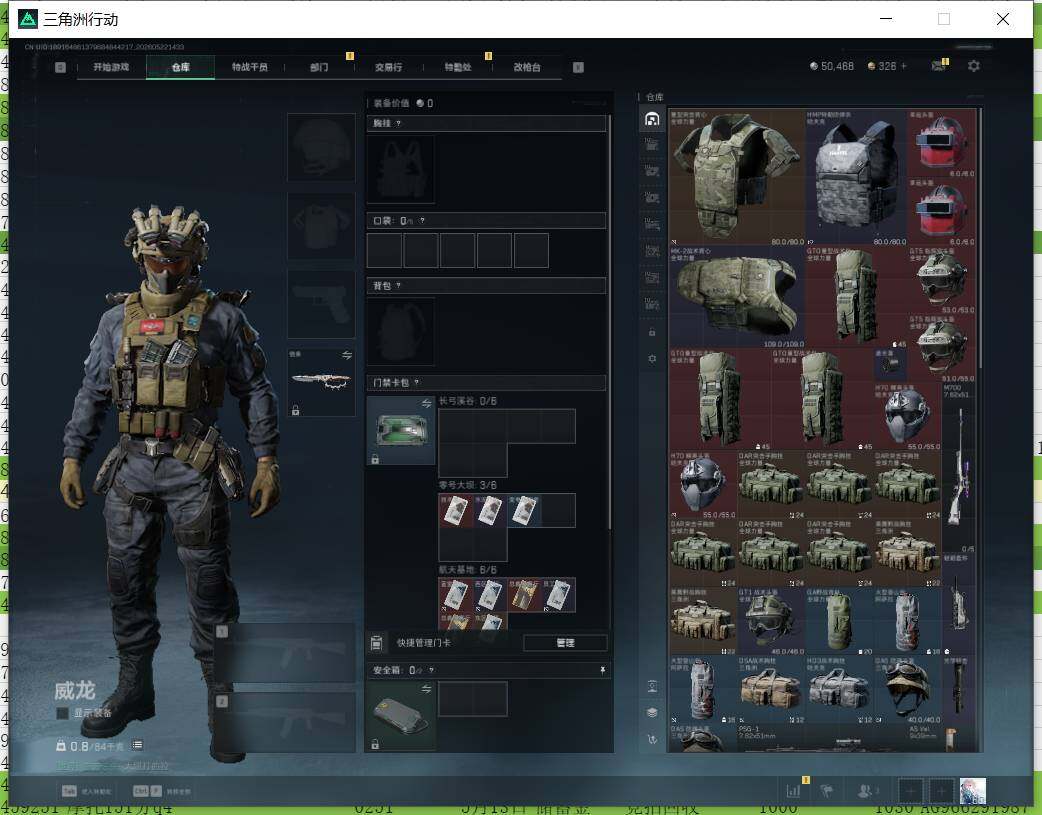Pin the 安全箱 section with pin icon
The width and height of the screenshot is (1042, 815).
602,670
